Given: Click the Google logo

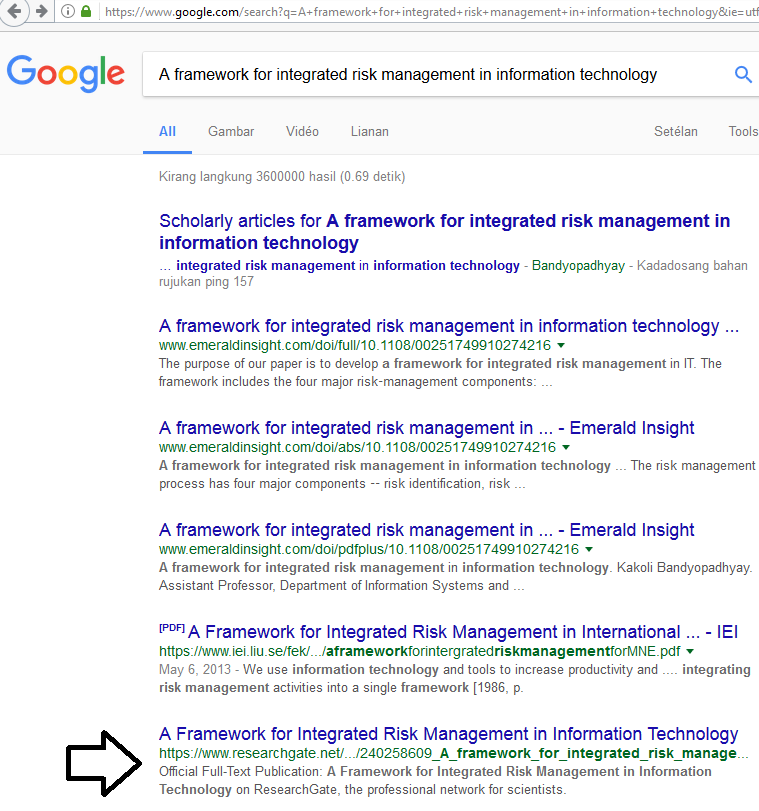Looking at the screenshot, I should click(x=66, y=74).
